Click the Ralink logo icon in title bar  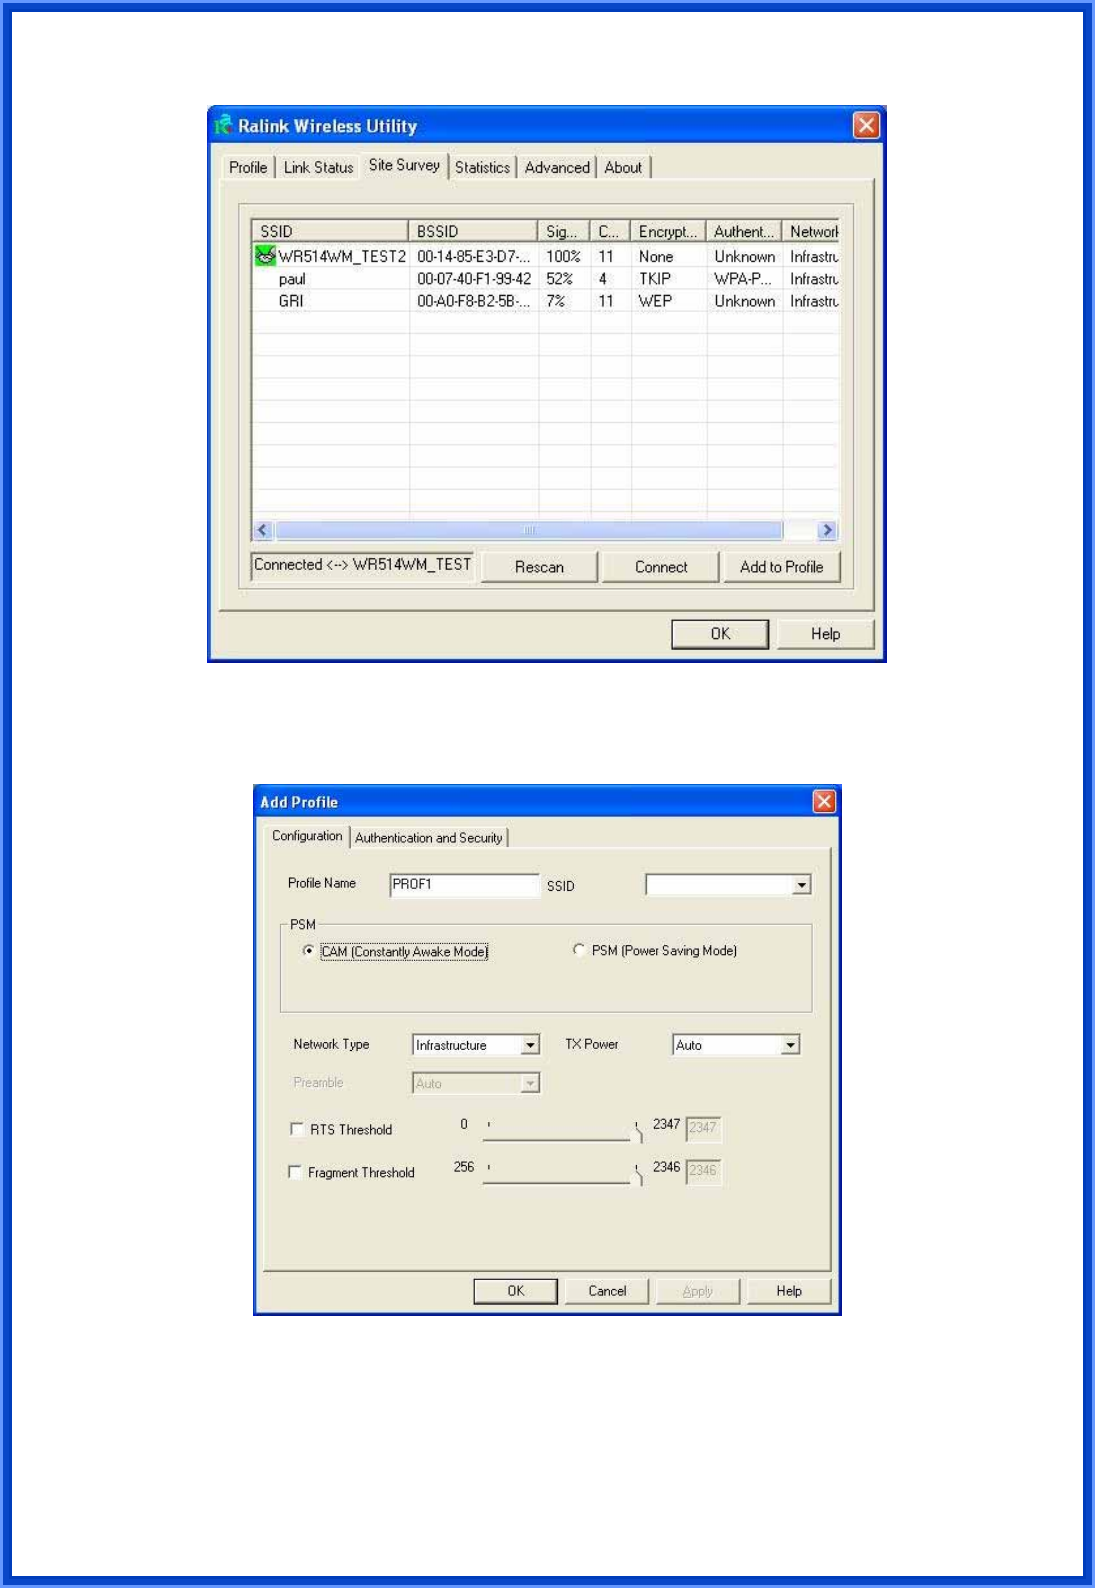(x=224, y=125)
